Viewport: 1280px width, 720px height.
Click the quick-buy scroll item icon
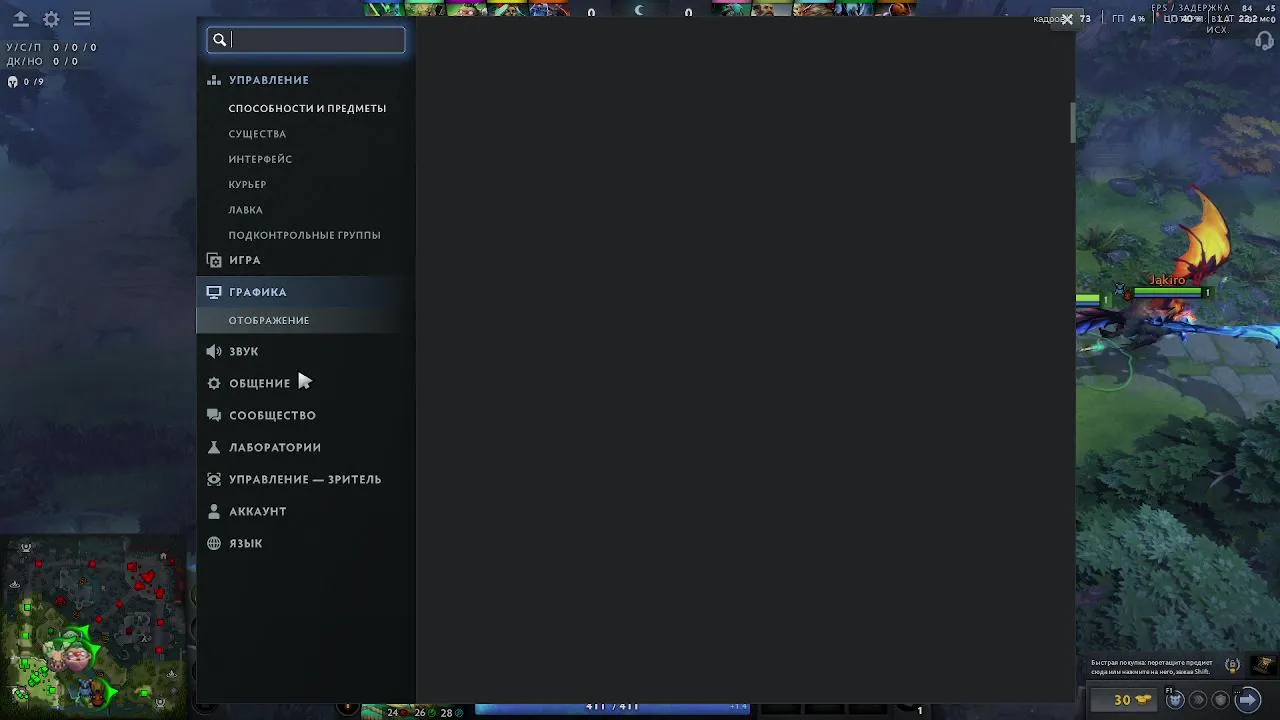point(1264,665)
